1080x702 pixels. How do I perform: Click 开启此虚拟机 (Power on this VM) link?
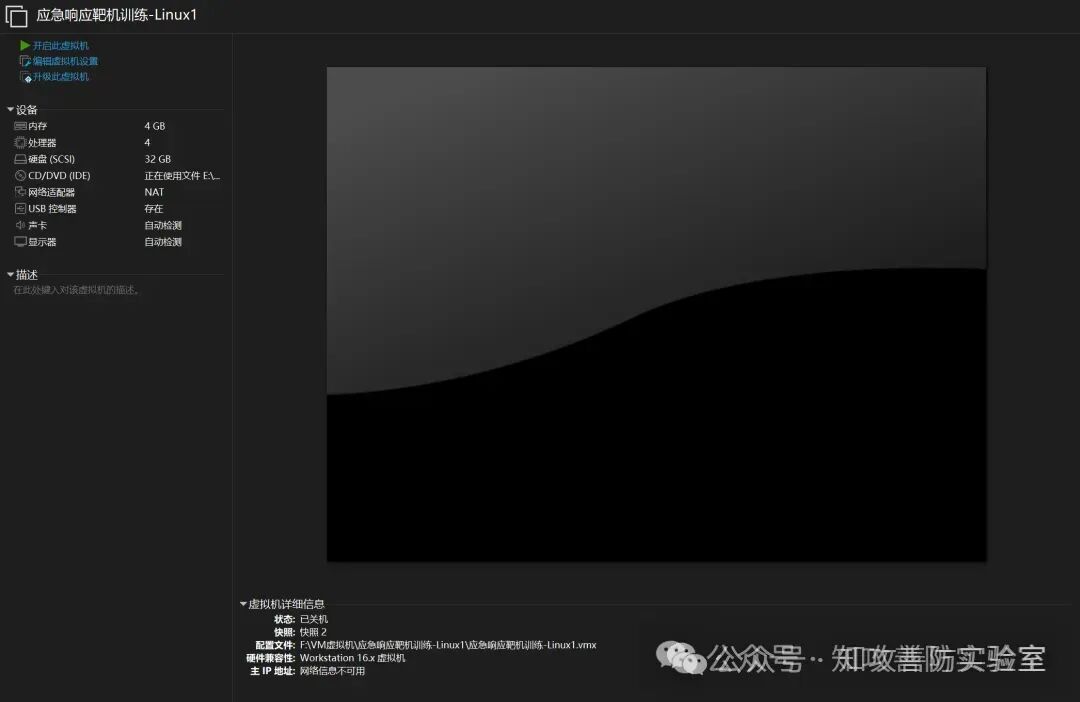[61, 45]
